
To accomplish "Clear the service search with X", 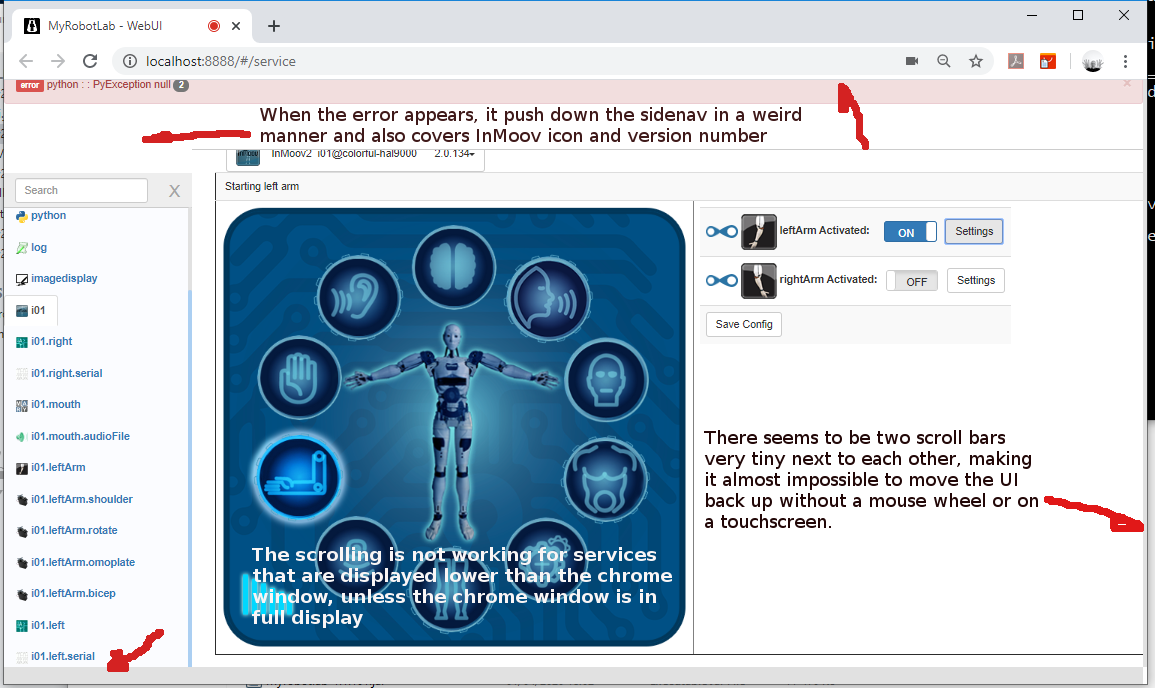I will coord(175,192).
